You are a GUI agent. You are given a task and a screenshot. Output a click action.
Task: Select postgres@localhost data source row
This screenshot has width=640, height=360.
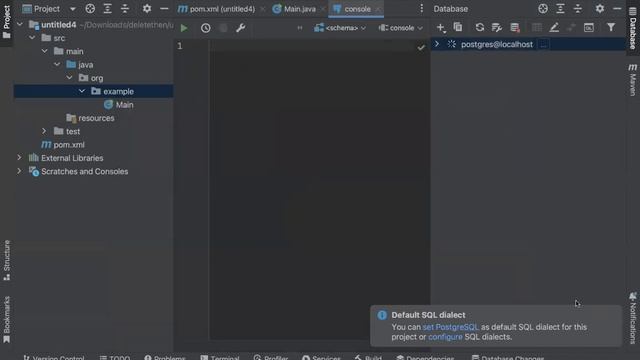(528, 44)
